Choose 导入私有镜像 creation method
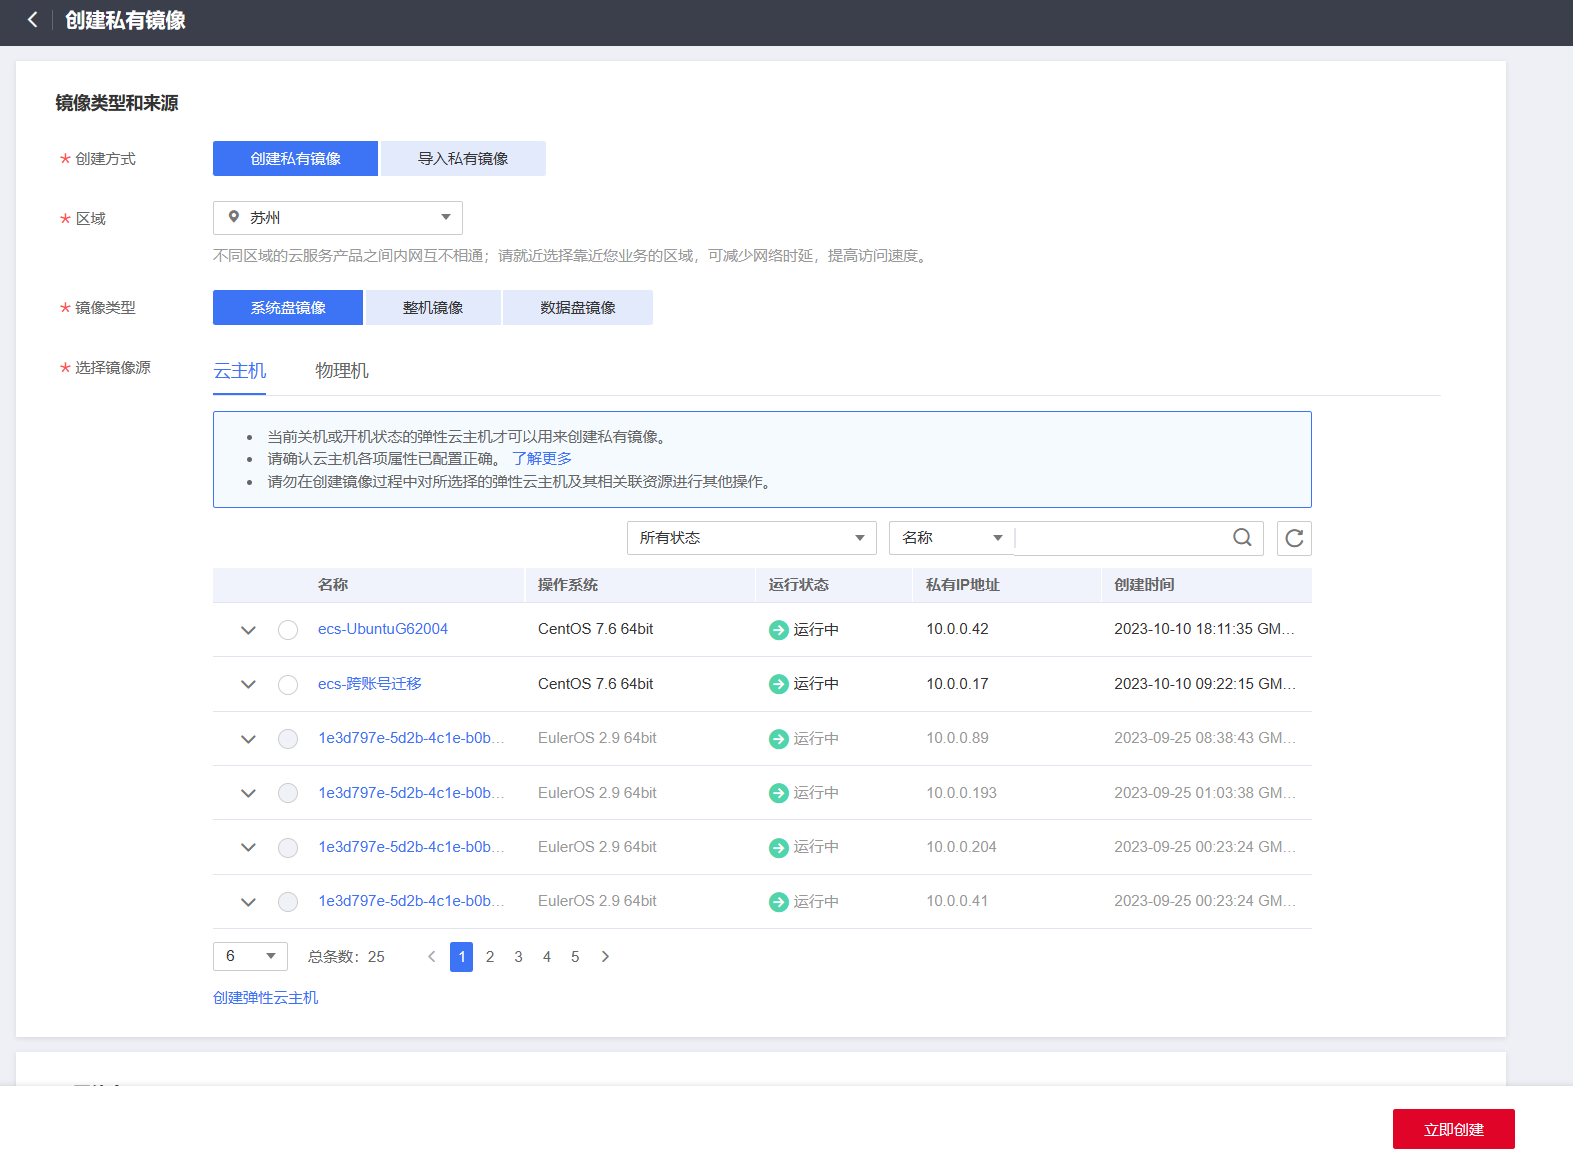The height and width of the screenshot is (1171, 1573). coord(463,158)
